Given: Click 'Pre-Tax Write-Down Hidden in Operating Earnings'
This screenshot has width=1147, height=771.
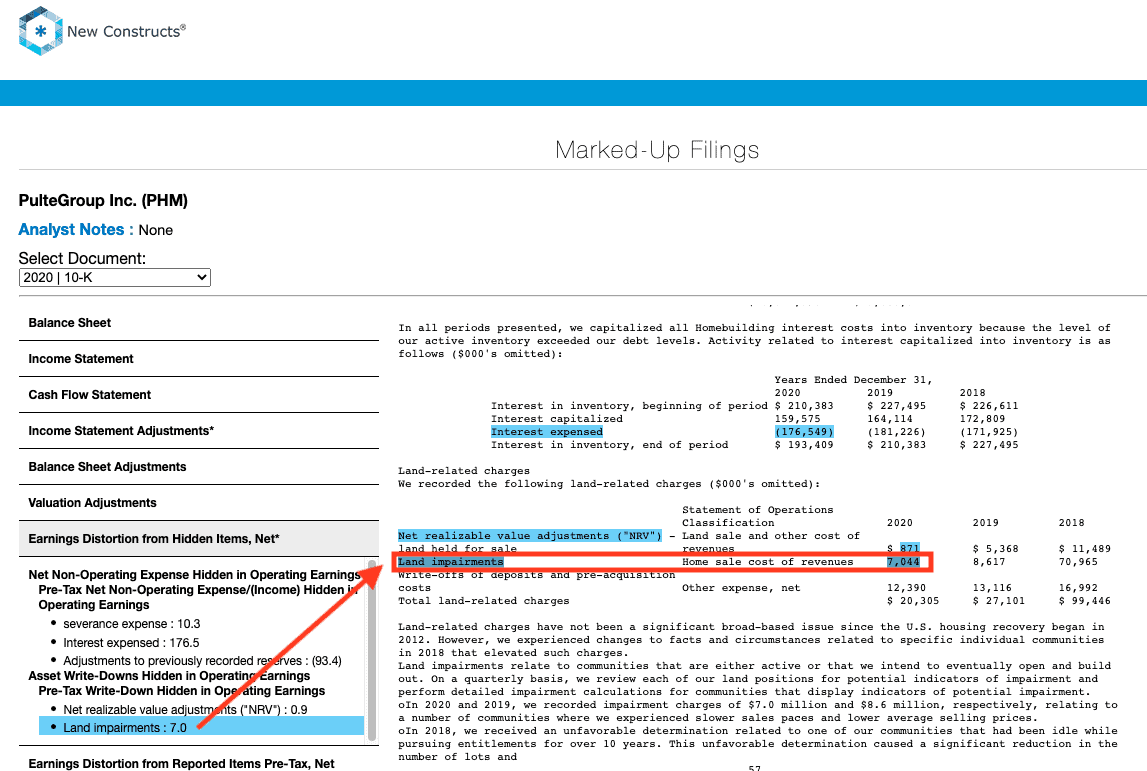Looking at the screenshot, I should (182, 691).
